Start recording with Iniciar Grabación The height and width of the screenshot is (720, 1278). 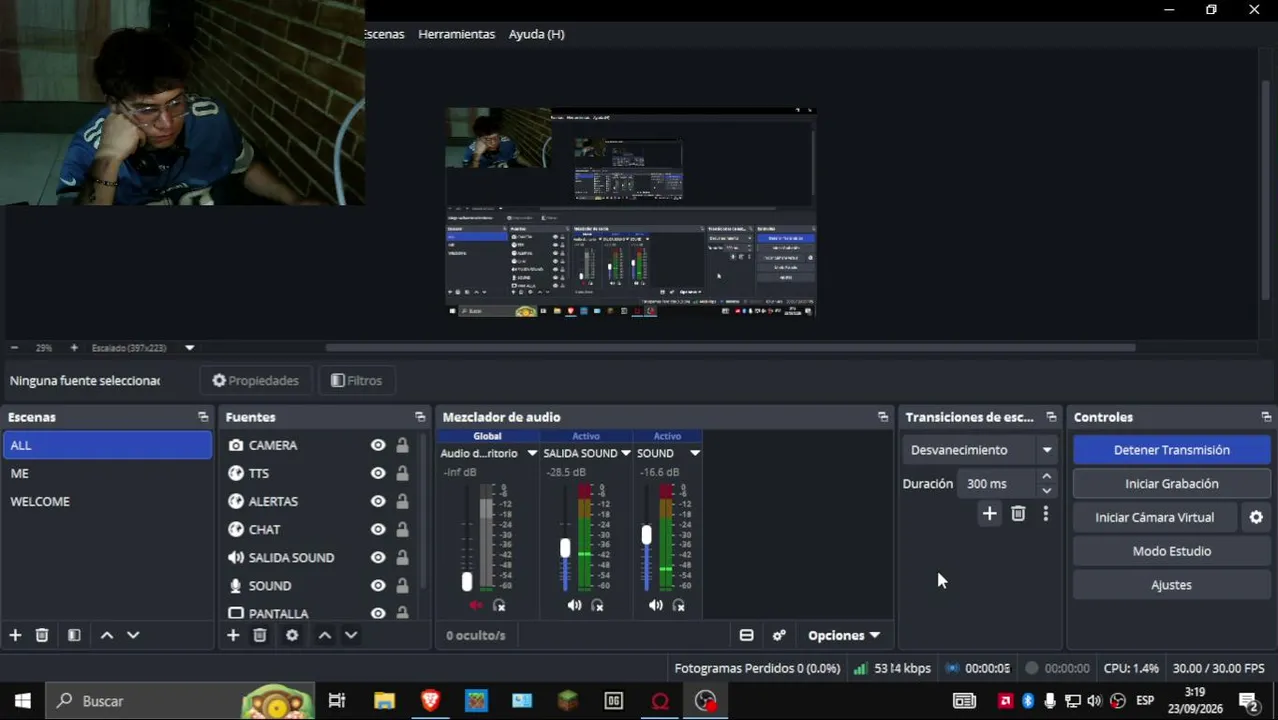1171,484
